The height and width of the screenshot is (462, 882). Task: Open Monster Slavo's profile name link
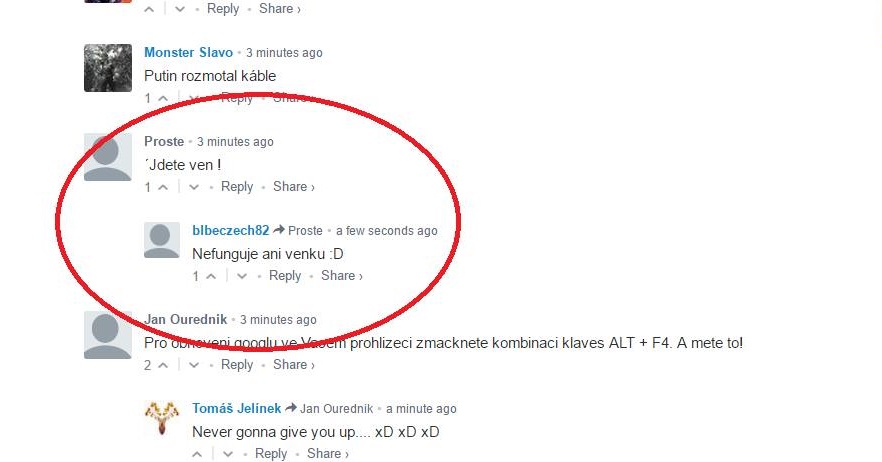(188, 52)
